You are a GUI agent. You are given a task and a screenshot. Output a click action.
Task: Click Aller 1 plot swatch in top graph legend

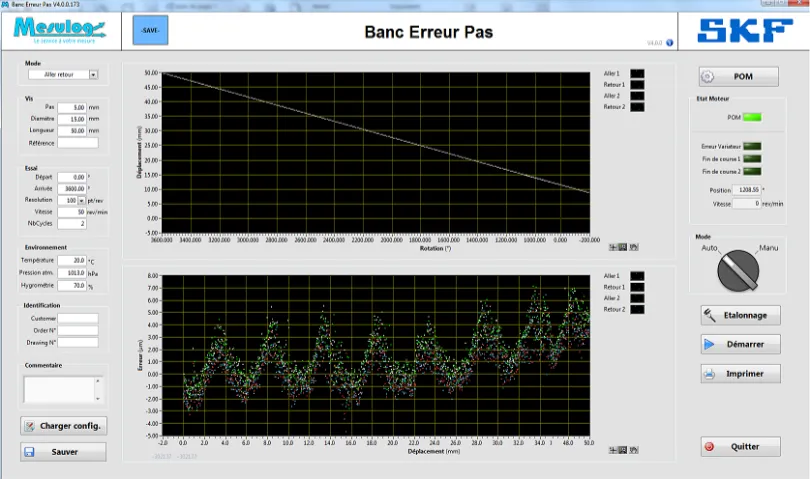pyautogui.click(x=637, y=73)
